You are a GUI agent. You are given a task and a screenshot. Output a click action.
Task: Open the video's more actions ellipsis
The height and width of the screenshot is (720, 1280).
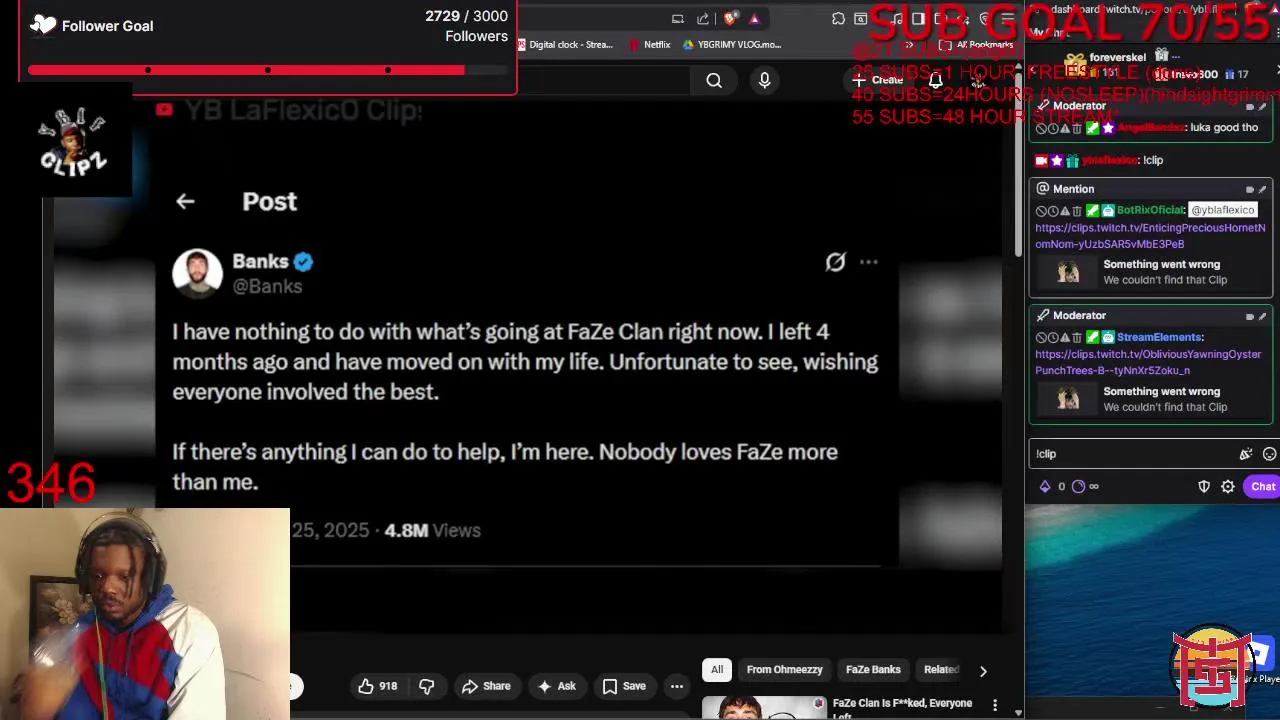[677, 686]
